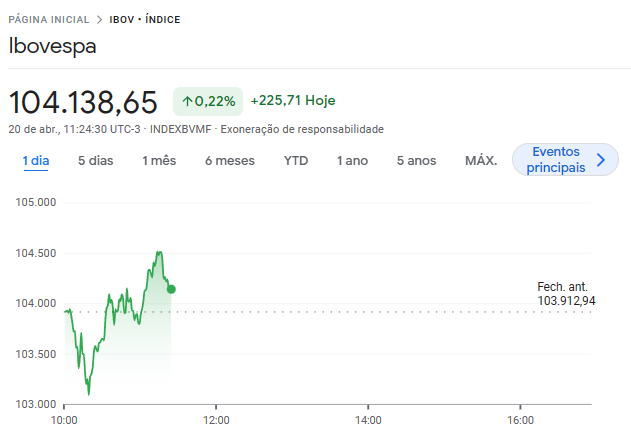Image resolution: width=631 pixels, height=440 pixels.
Task: Toggle the Eventos principais button
Action: [556, 160]
